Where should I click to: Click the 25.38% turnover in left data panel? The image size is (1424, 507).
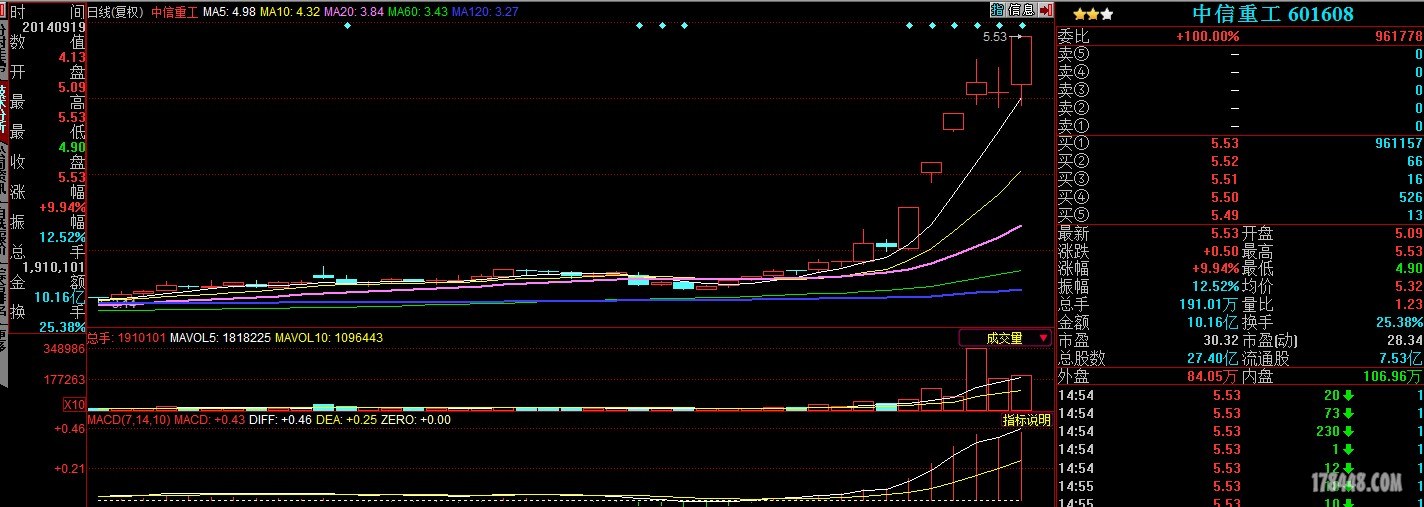[62, 327]
